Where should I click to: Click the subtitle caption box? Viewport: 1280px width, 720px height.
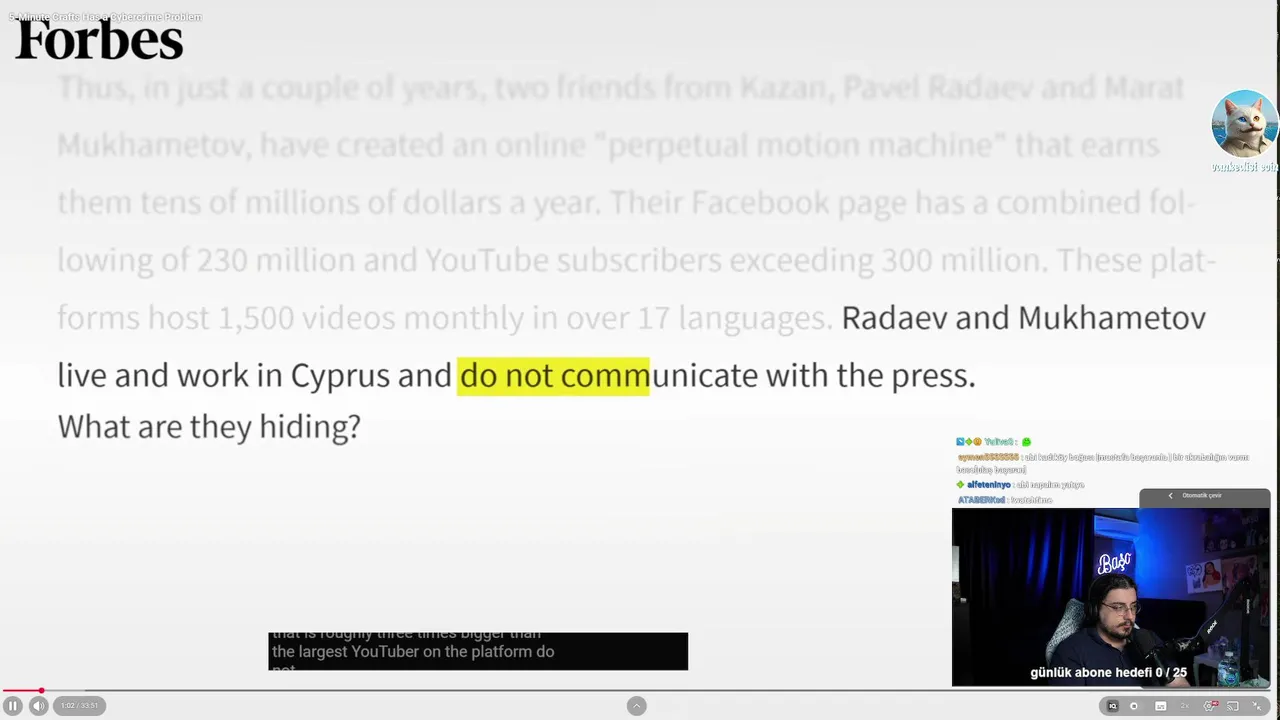(x=478, y=651)
